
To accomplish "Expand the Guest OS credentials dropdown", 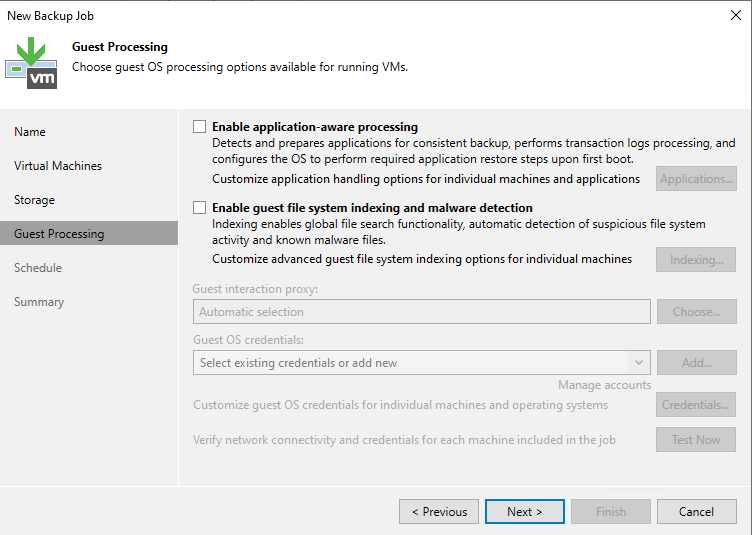I will 639,363.
